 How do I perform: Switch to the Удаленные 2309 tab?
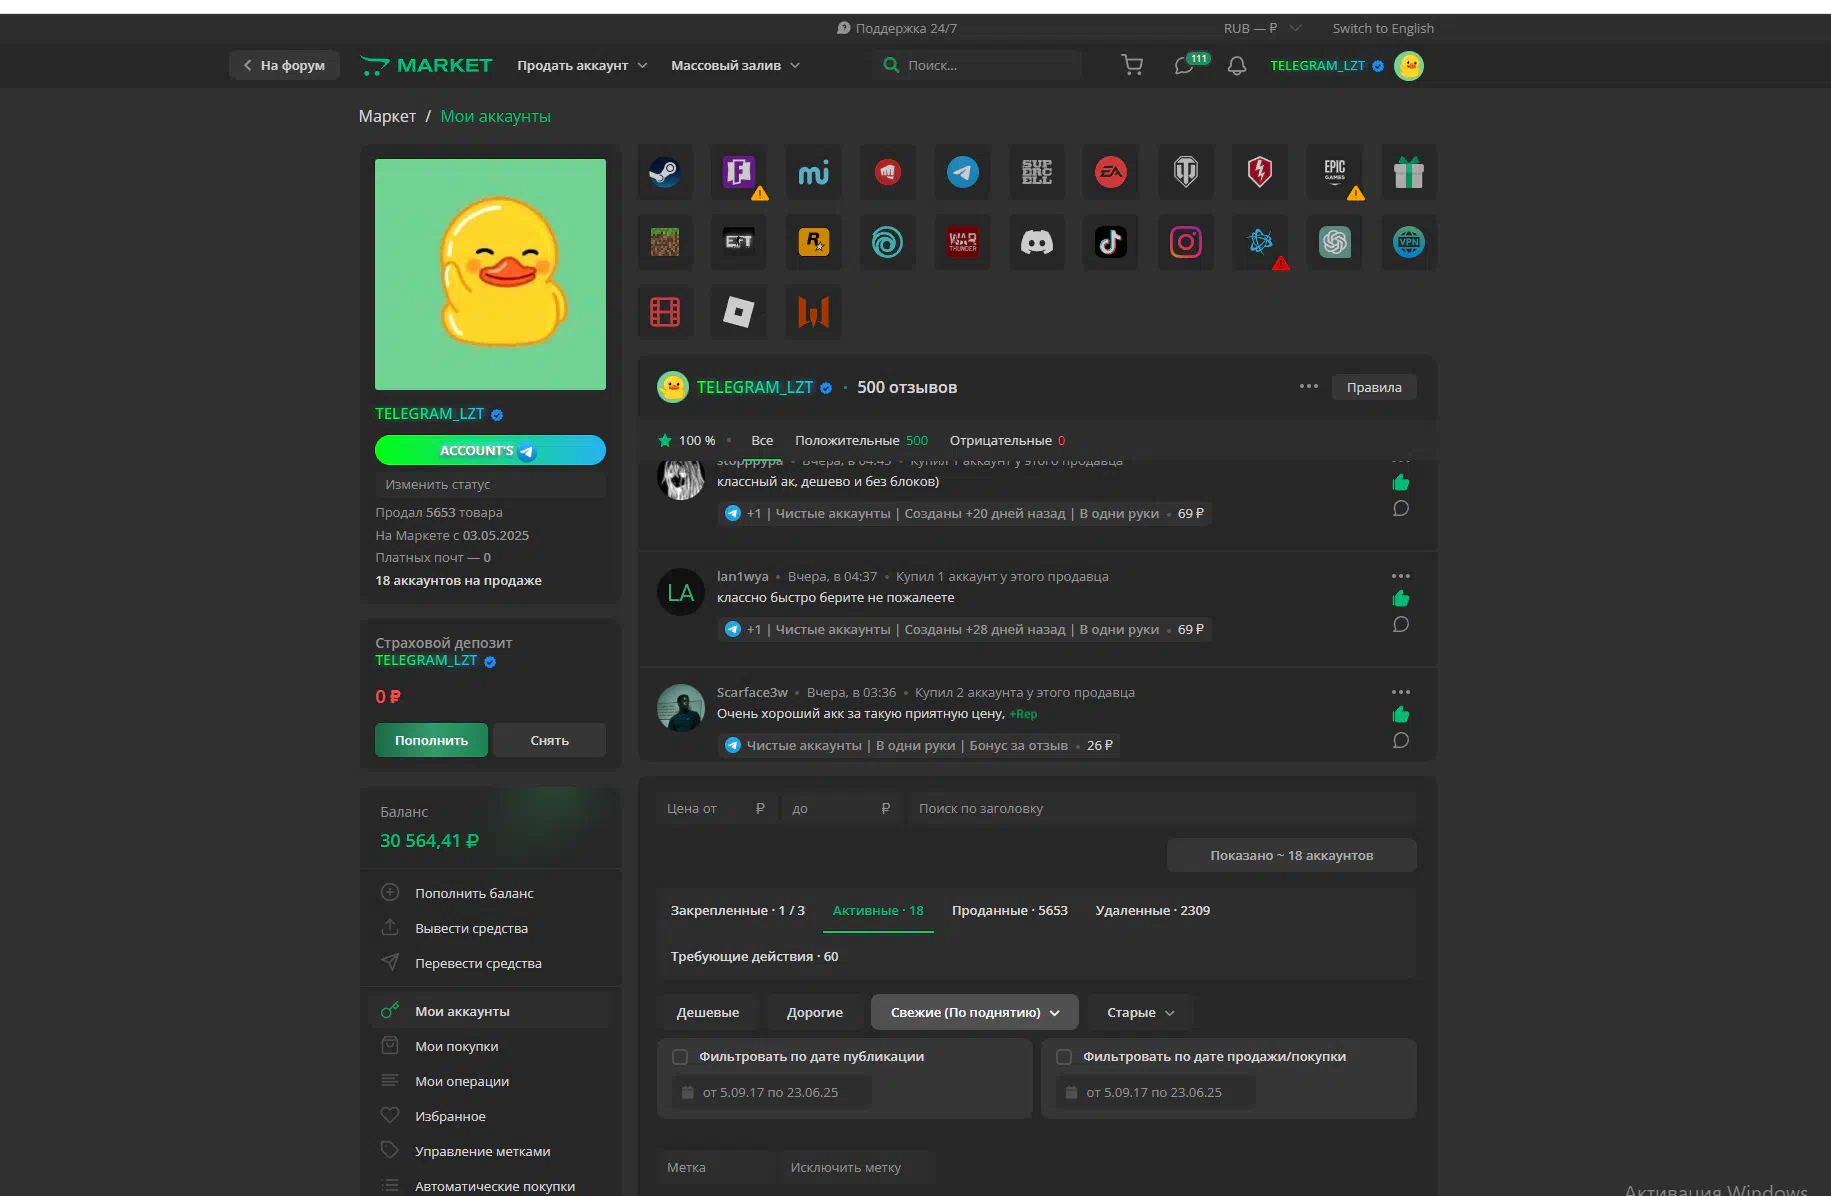coord(1153,910)
